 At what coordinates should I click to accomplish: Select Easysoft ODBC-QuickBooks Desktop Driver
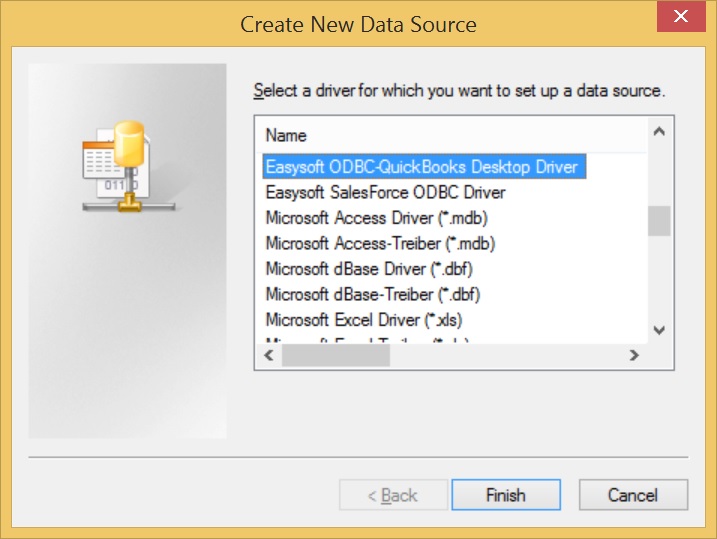click(x=424, y=167)
